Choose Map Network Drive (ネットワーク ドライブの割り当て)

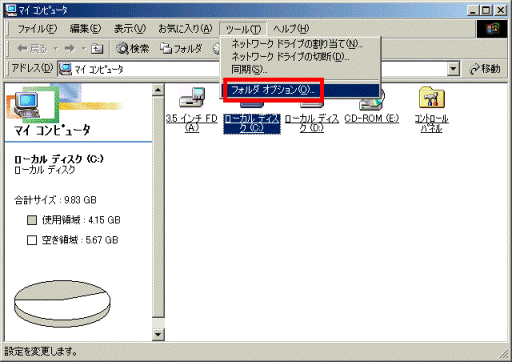(x=300, y=44)
